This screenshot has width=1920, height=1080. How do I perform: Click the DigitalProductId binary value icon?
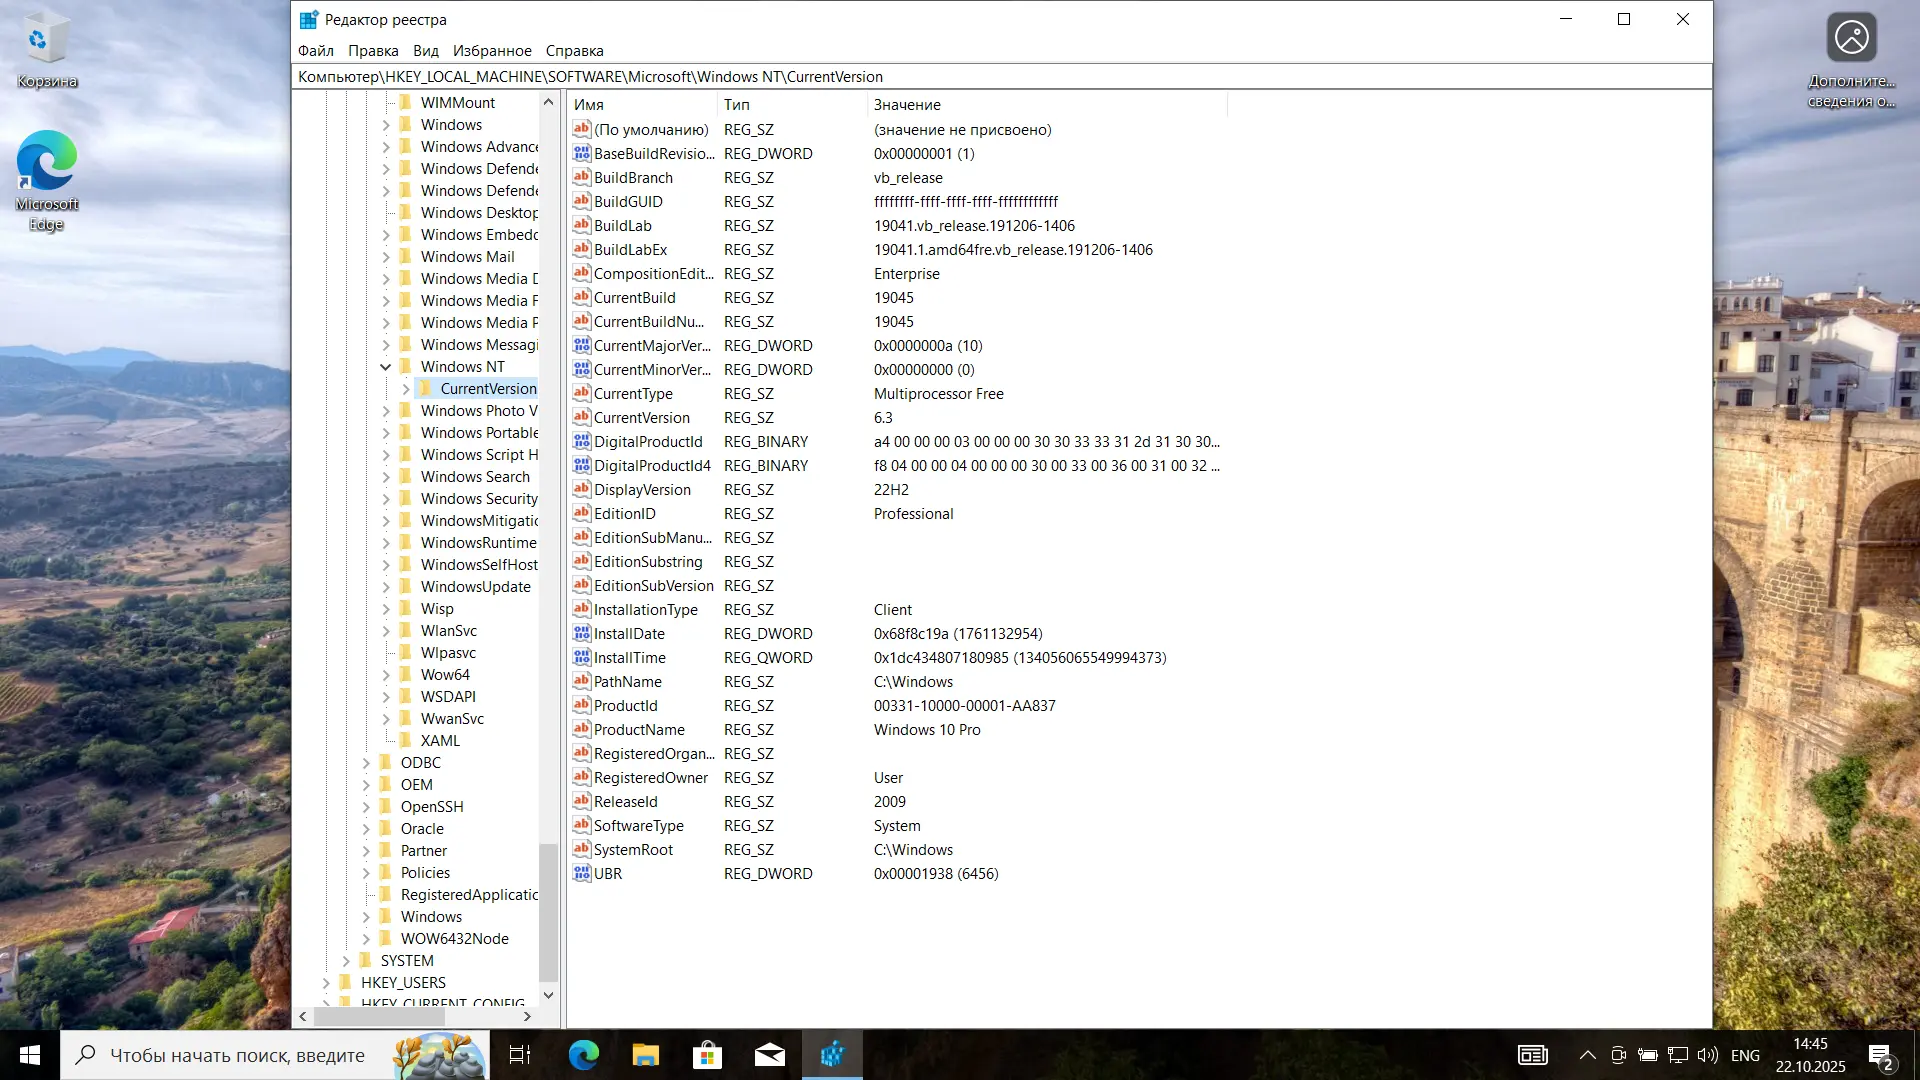coord(582,441)
